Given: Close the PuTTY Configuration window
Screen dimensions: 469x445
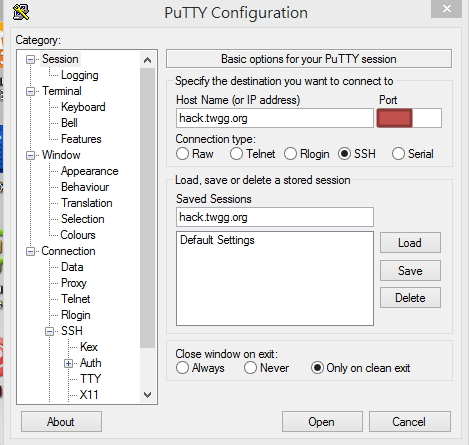Looking at the screenshot, I should pyautogui.click(x=446, y=9).
